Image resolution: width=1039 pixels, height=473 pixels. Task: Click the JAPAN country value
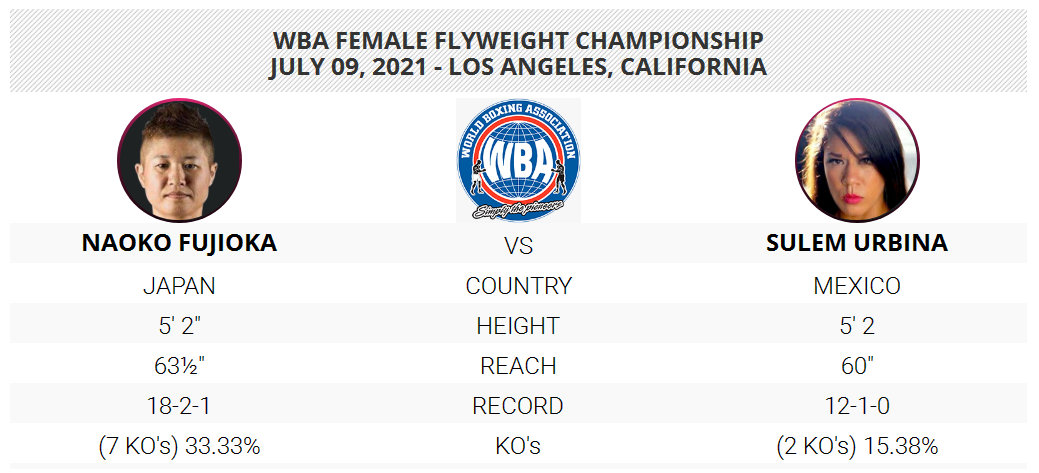click(180, 286)
